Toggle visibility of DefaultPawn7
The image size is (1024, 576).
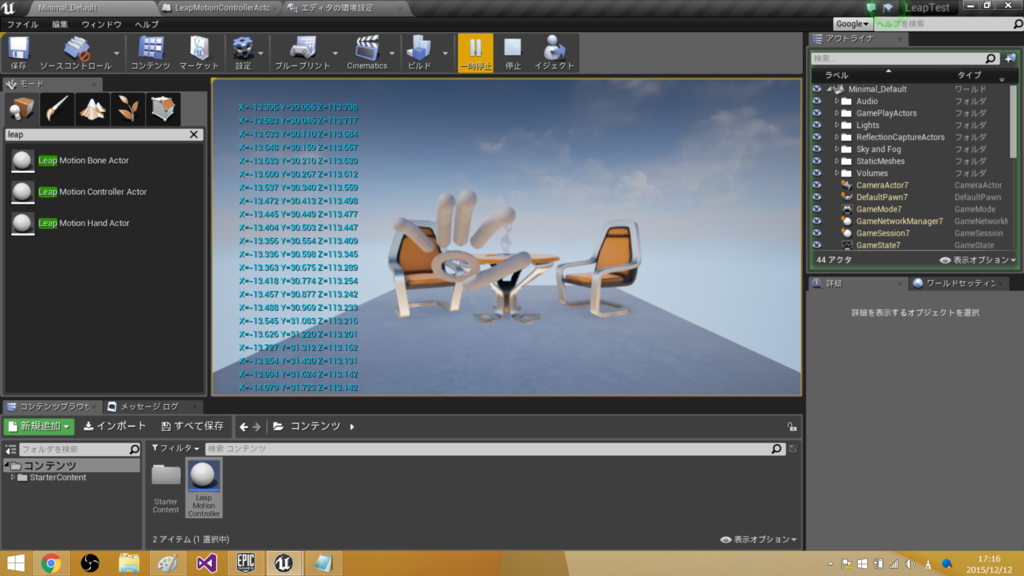(x=817, y=197)
